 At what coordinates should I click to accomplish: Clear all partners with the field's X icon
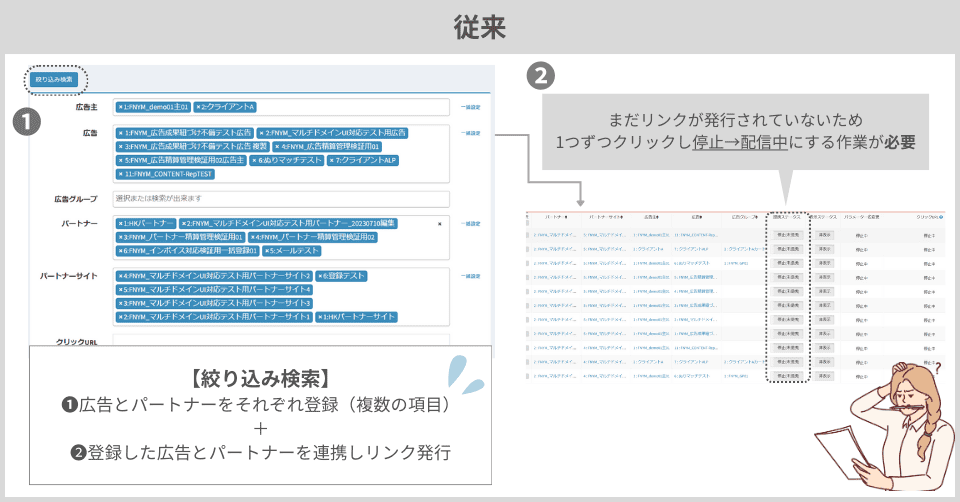click(x=439, y=224)
